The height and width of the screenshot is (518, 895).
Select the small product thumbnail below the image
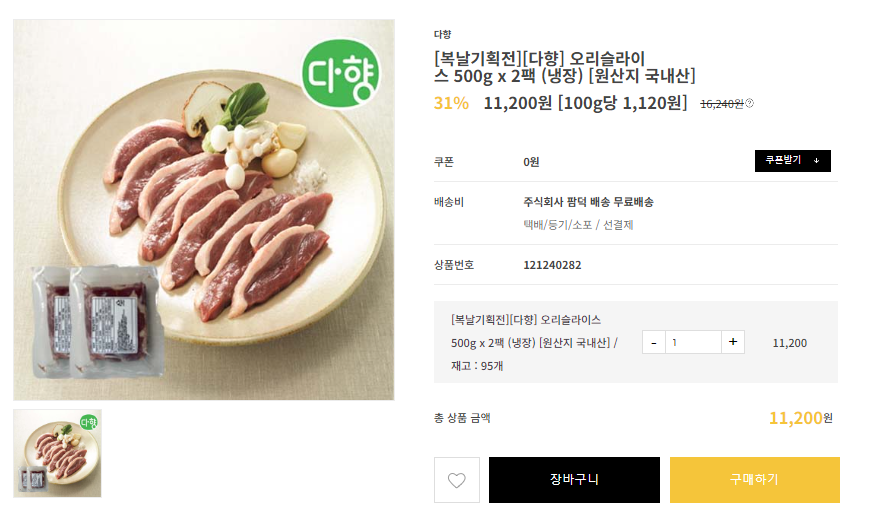(x=57, y=453)
